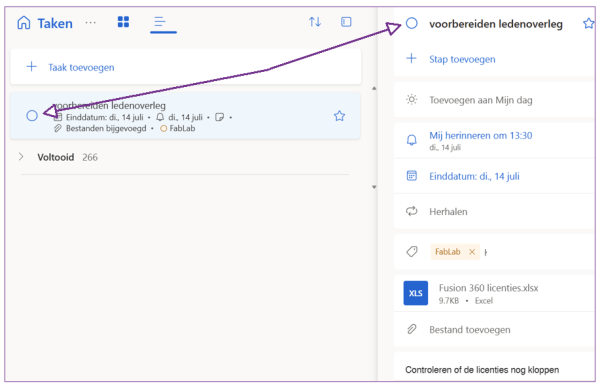Screen dimensions: 600x387
Task: Toggle the sidebar panel layout icon
Action: [x=346, y=22]
